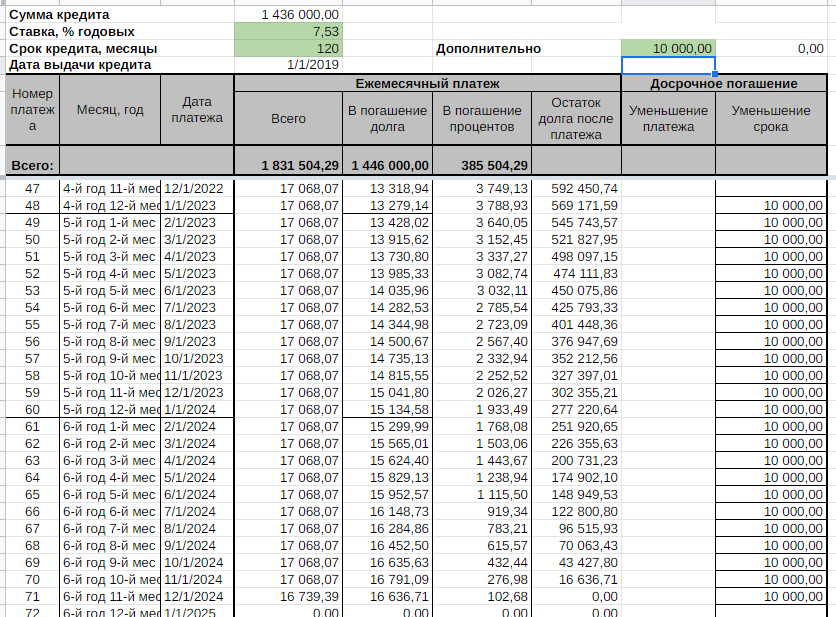Screen dimensions: 836x617
Task: Click the Дополнительно label cell
Action: [488, 48]
